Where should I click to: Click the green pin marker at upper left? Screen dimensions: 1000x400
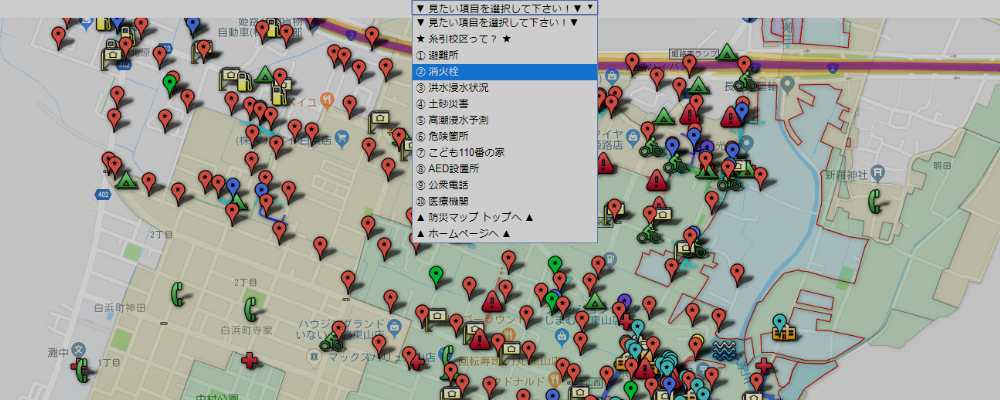click(x=170, y=82)
